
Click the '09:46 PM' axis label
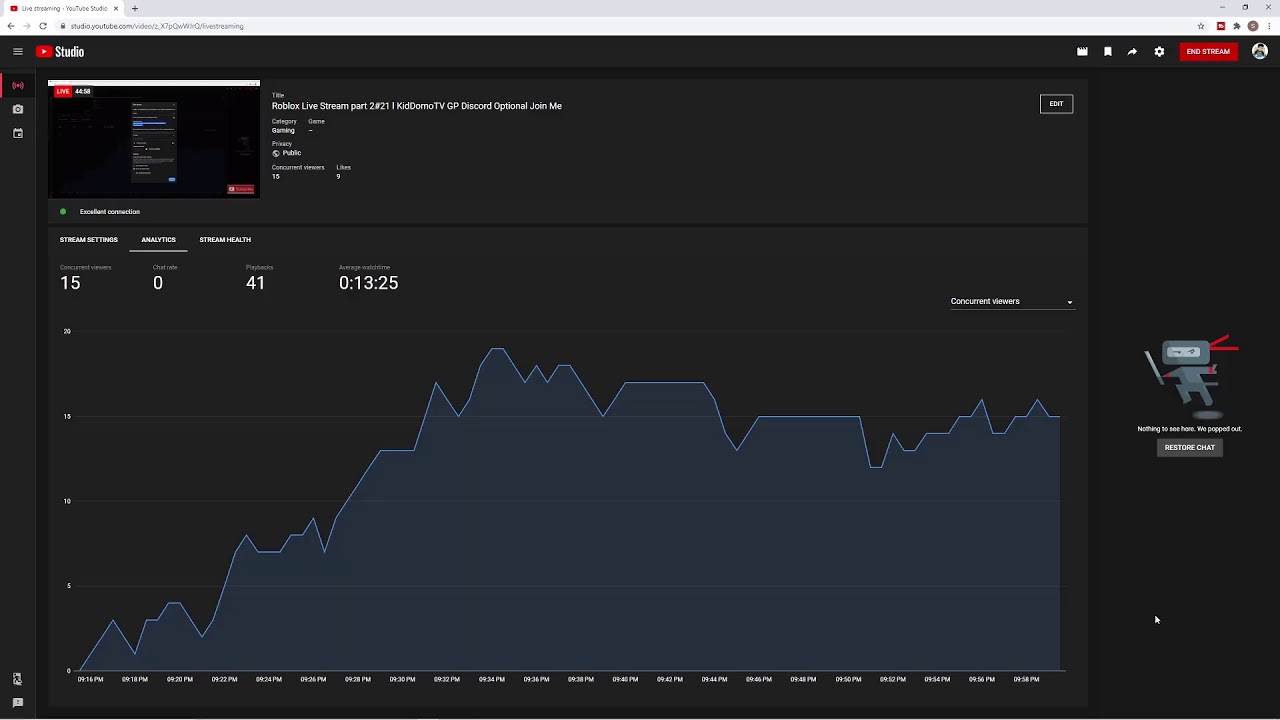tap(759, 680)
